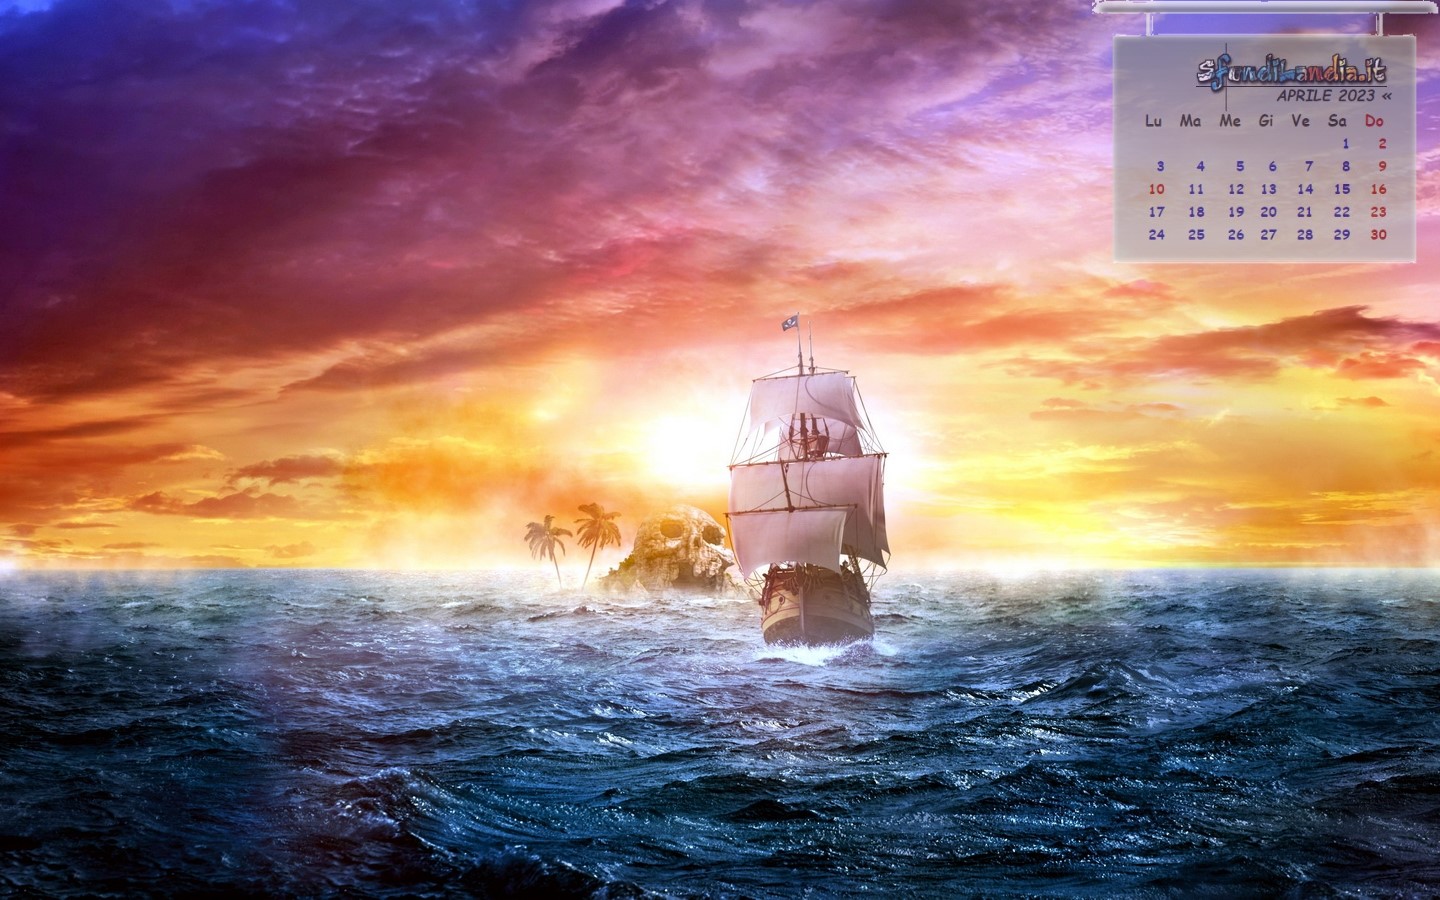Screen dimensions: 1440x900
Task: Pick the red date 30
Action: coord(1379,234)
